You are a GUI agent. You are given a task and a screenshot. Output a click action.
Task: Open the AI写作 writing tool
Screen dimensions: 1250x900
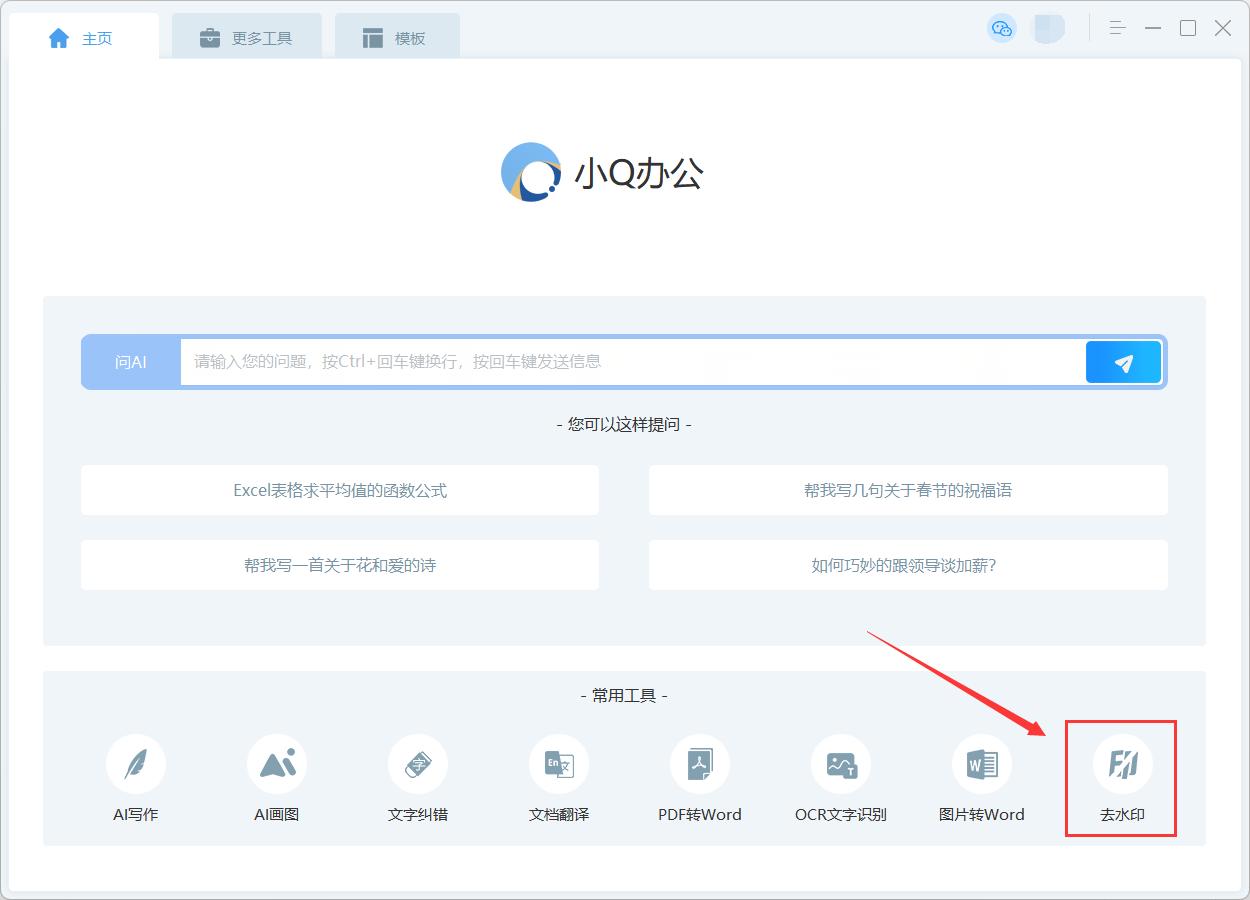pyautogui.click(x=136, y=765)
